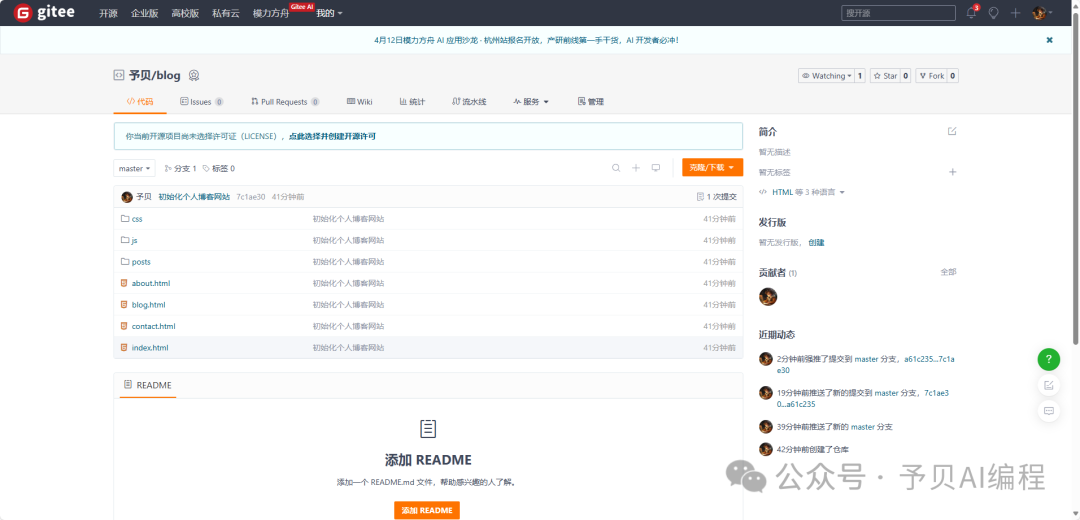Click 私有云 in top navigation
The width and height of the screenshot is (1080, 520).
[x=226, y=13]
